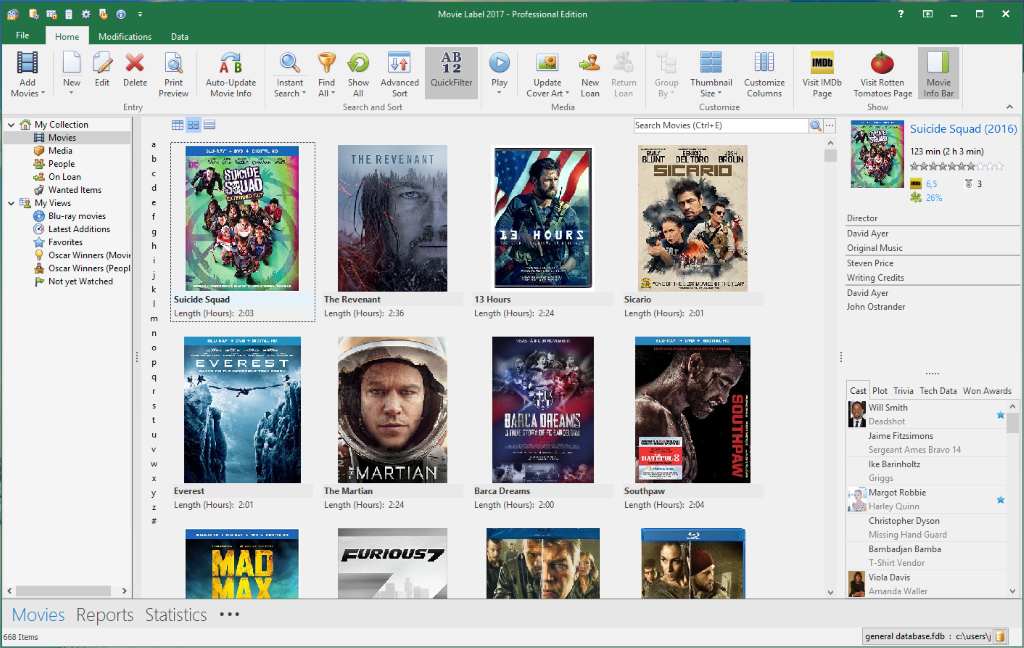1024x648 pixels.
Task: Set rating using the star rating bar
Action: (x=957, y=167)
